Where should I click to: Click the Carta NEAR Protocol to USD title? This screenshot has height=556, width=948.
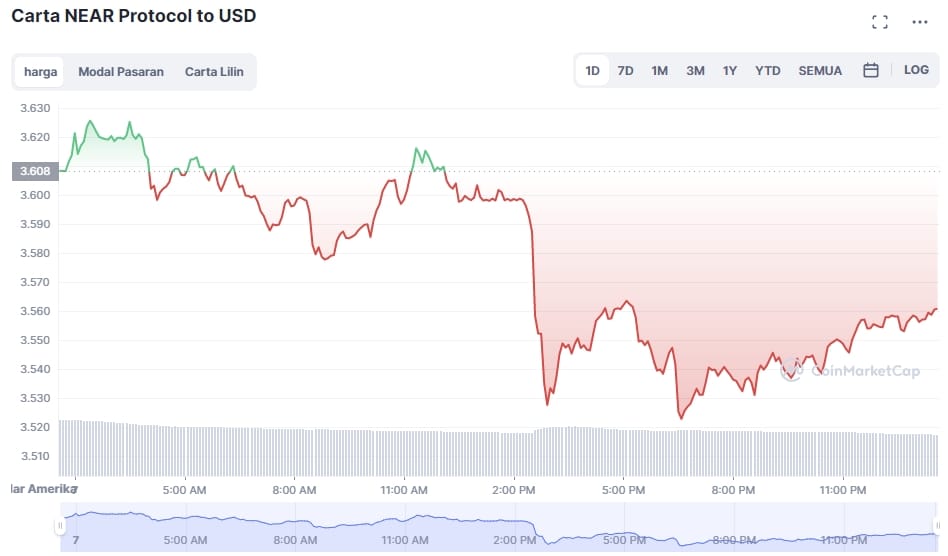point(133,17)
